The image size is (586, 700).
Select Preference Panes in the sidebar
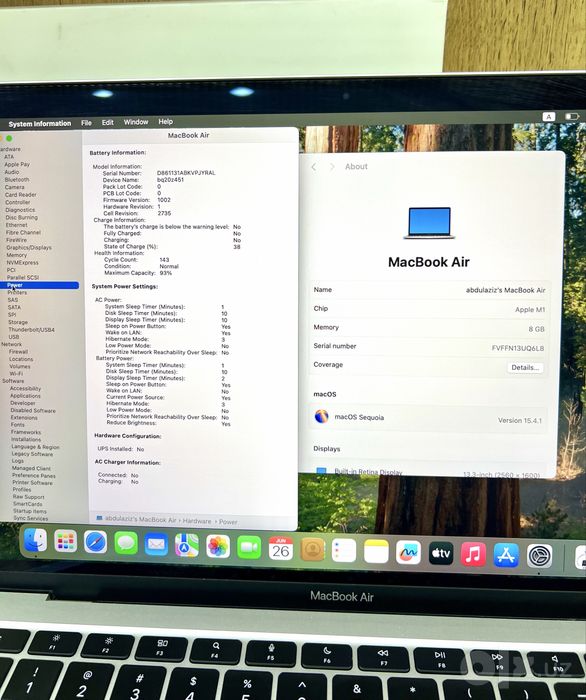tap(34, 475)
